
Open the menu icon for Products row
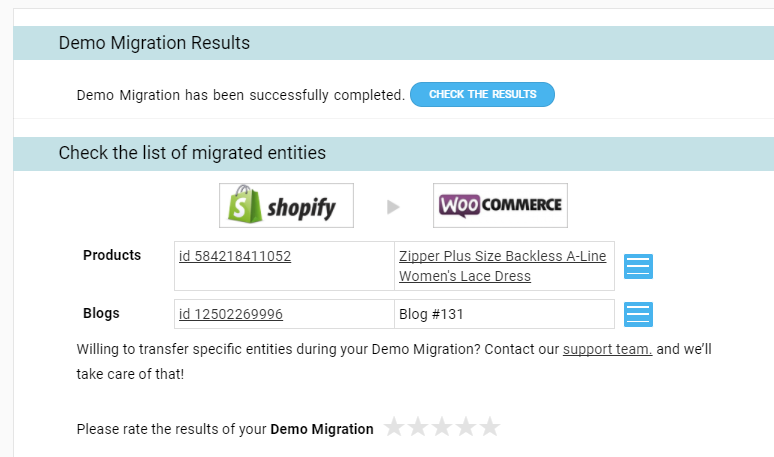[x=638, y=267]
